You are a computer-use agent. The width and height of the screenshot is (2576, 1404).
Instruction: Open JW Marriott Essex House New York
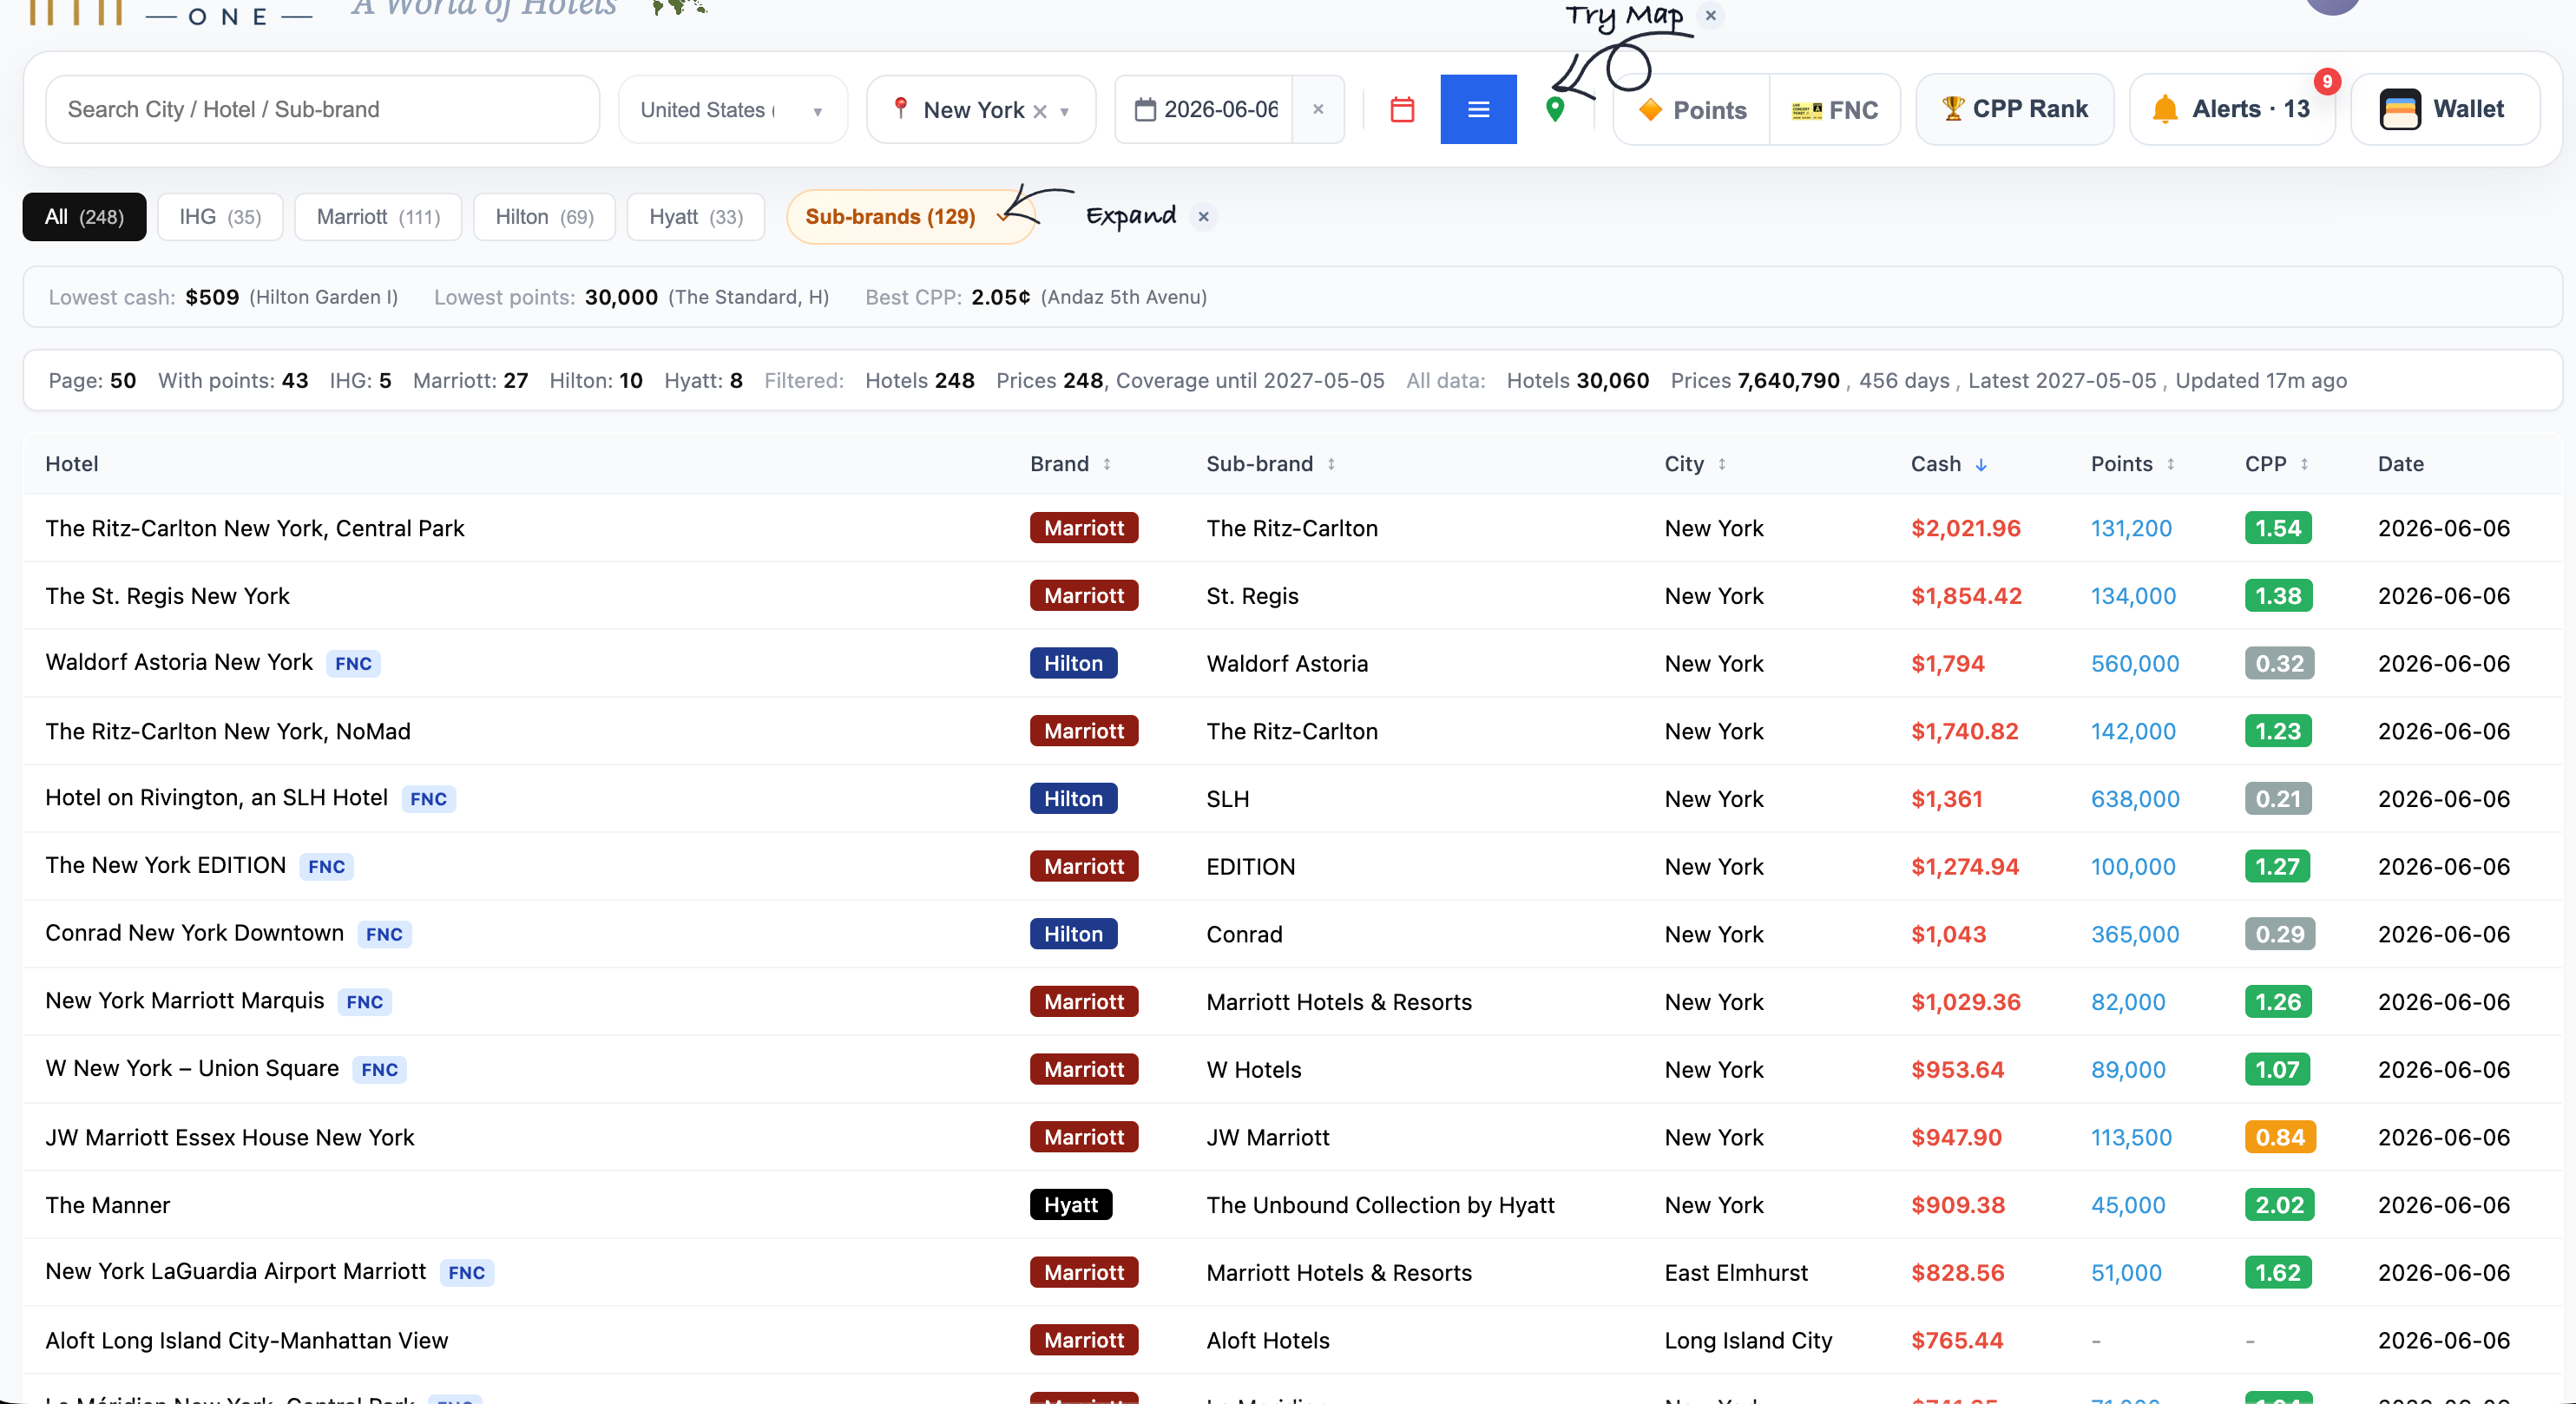229,1137
